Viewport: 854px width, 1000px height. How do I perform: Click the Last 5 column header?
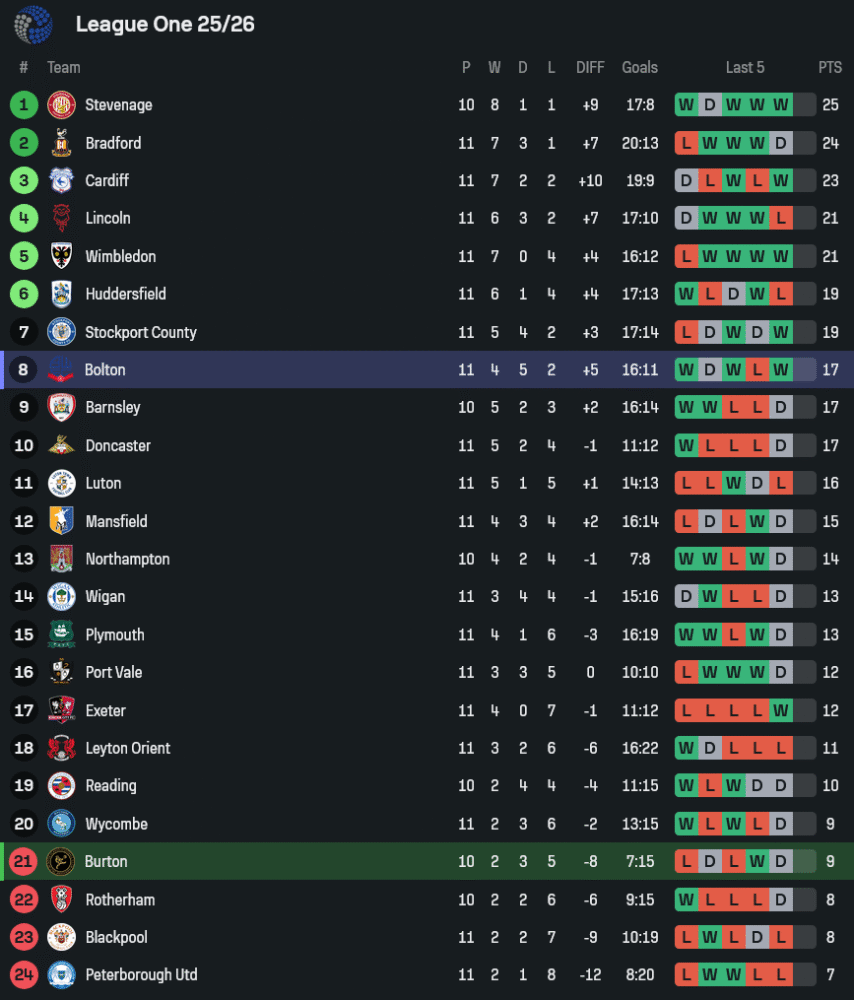coord(745,68)
